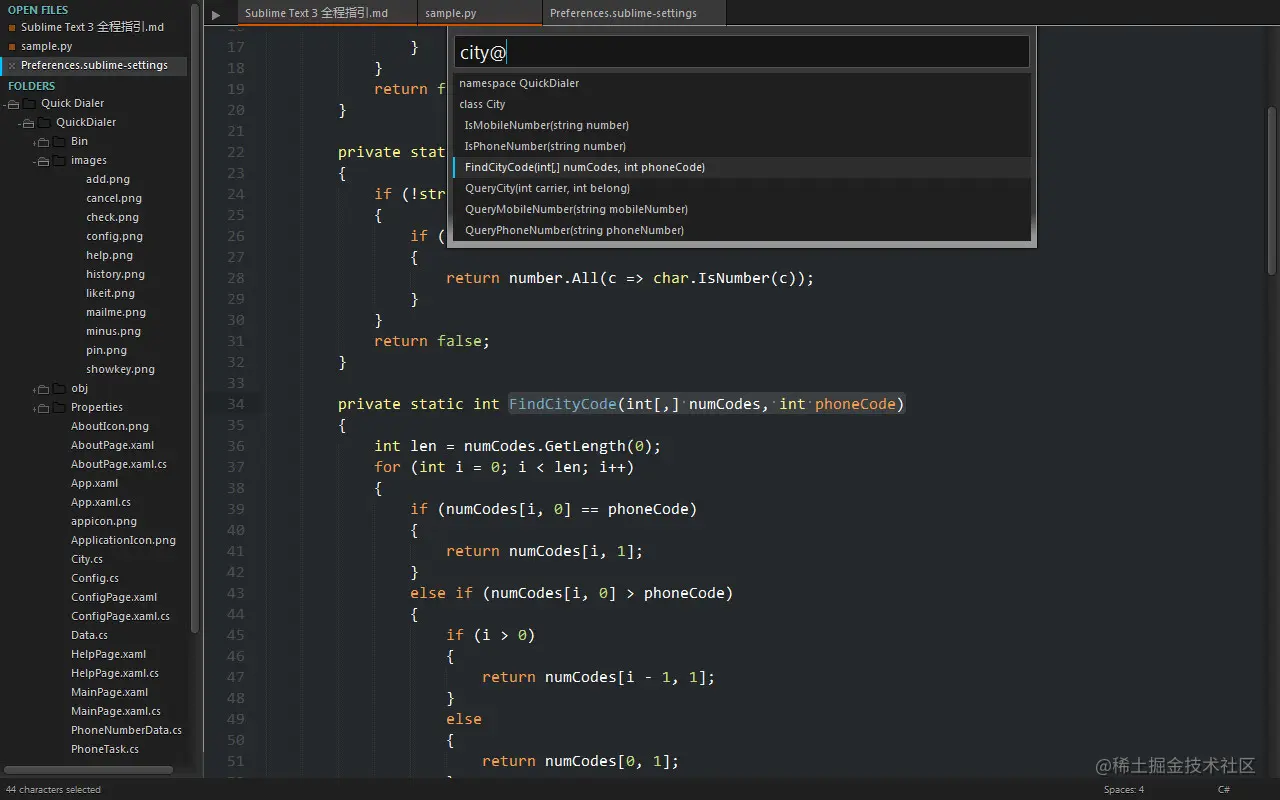Click the orange unsaved marker beside sample.py
Image resolution: width=1280 pixels, height=800 pixels.
[x=12, y=46]
